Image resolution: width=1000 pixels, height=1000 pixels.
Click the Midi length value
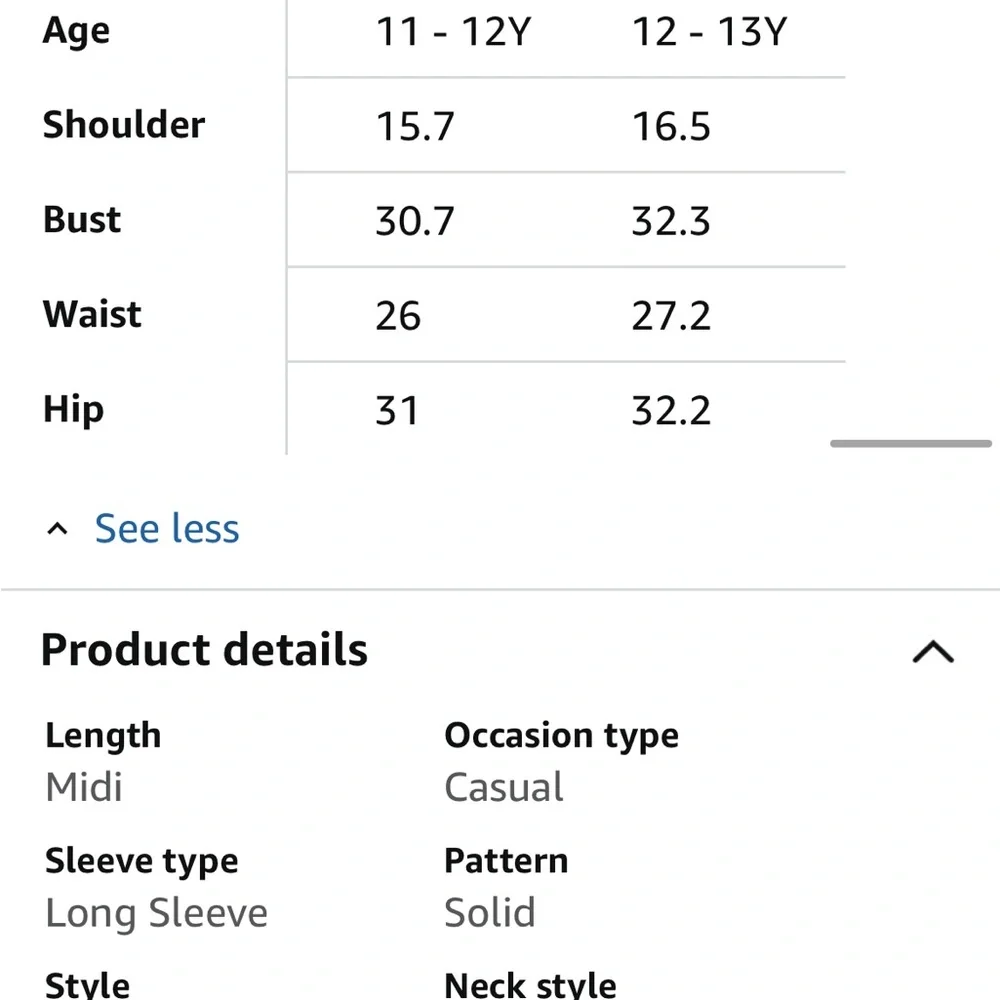84,787
